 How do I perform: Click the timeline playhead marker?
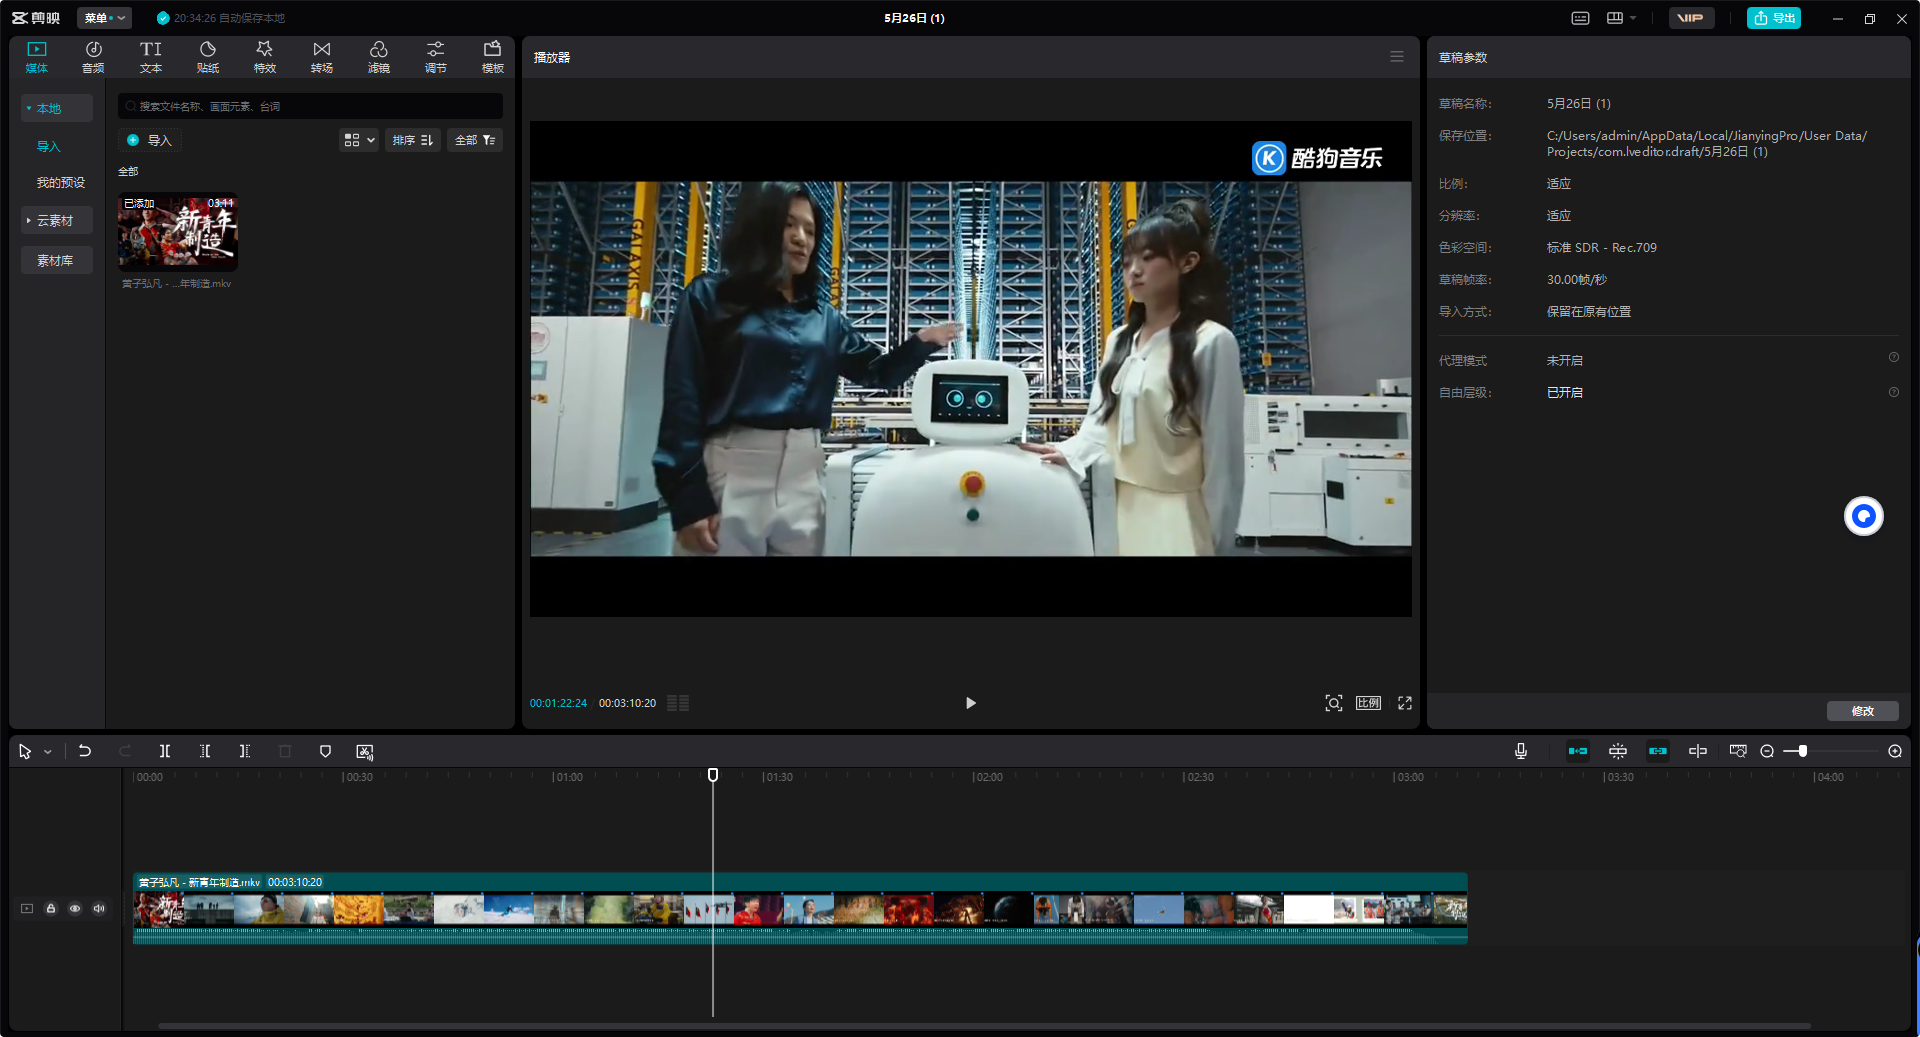[x=713, y=775]
